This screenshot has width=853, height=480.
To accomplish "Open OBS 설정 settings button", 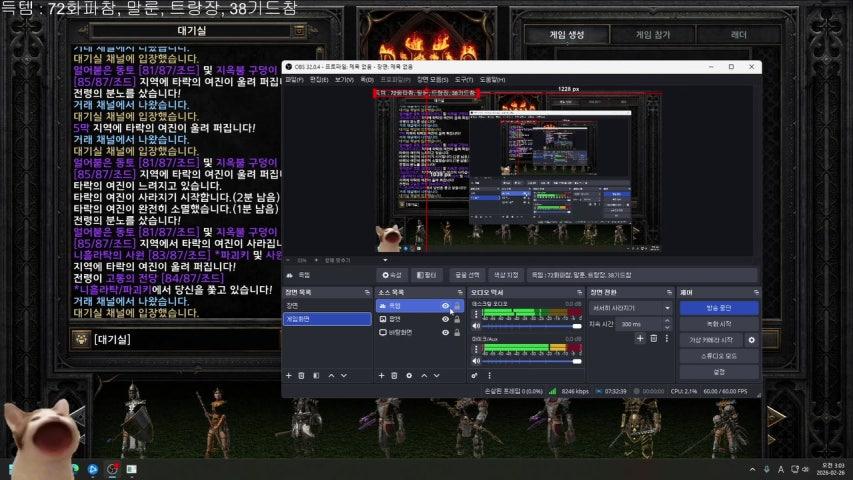I will point(719,372).
